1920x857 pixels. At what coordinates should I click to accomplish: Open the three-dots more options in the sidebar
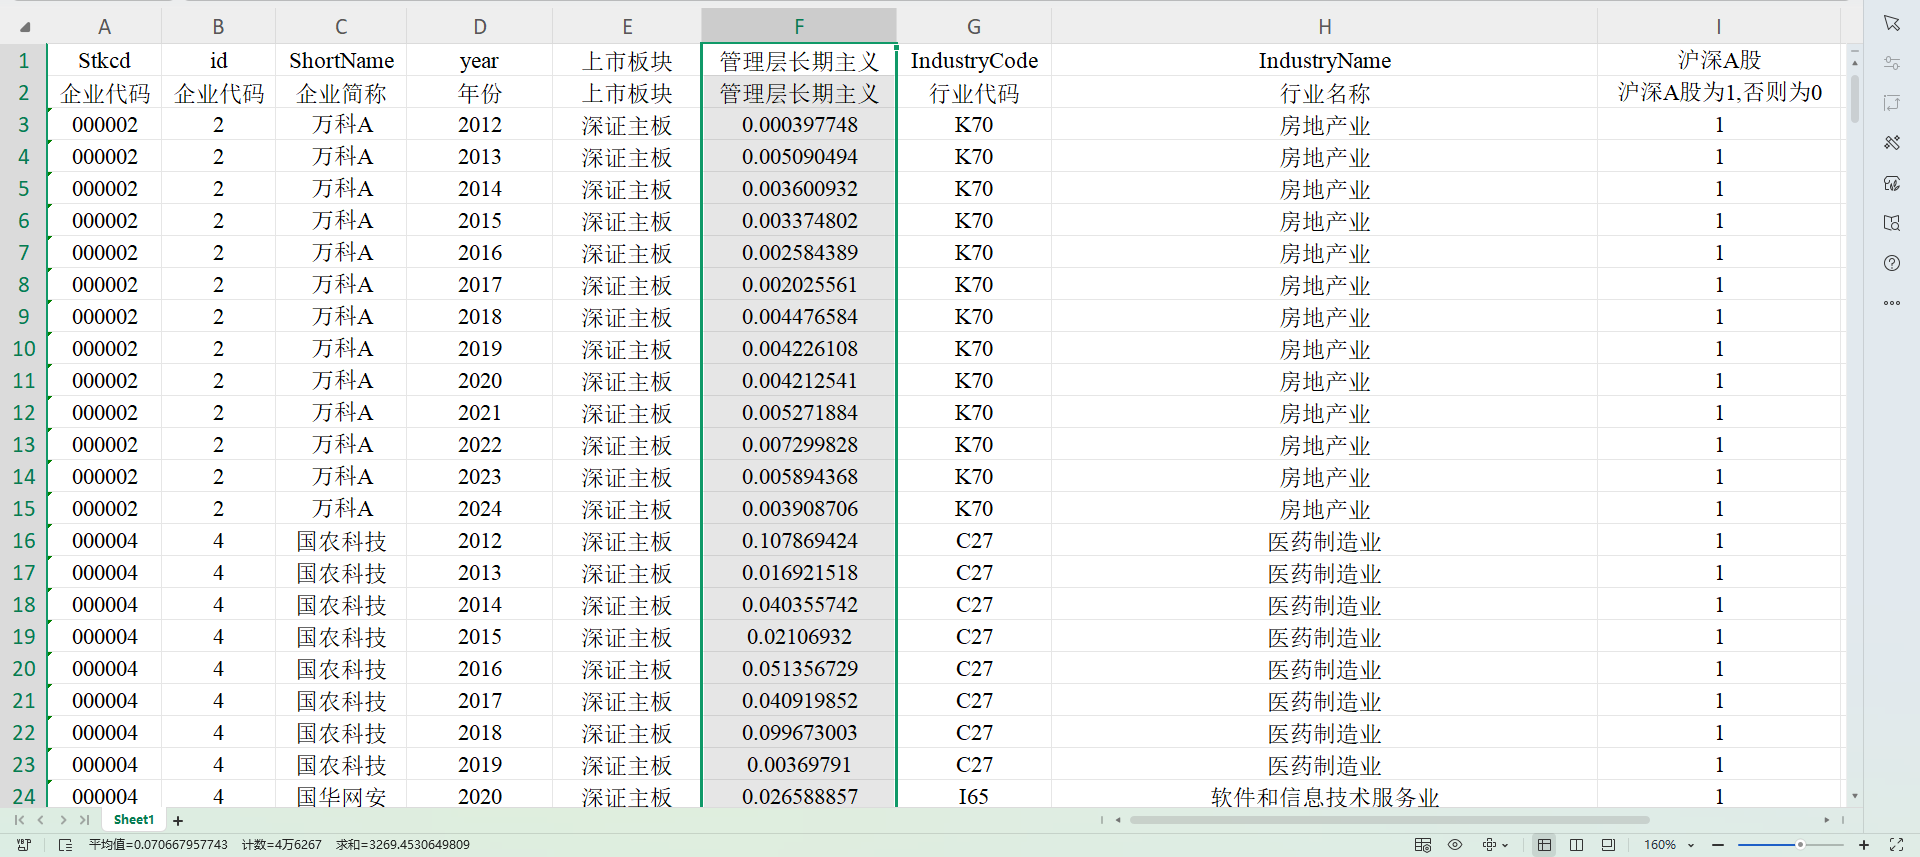(x=1891, y=303)
